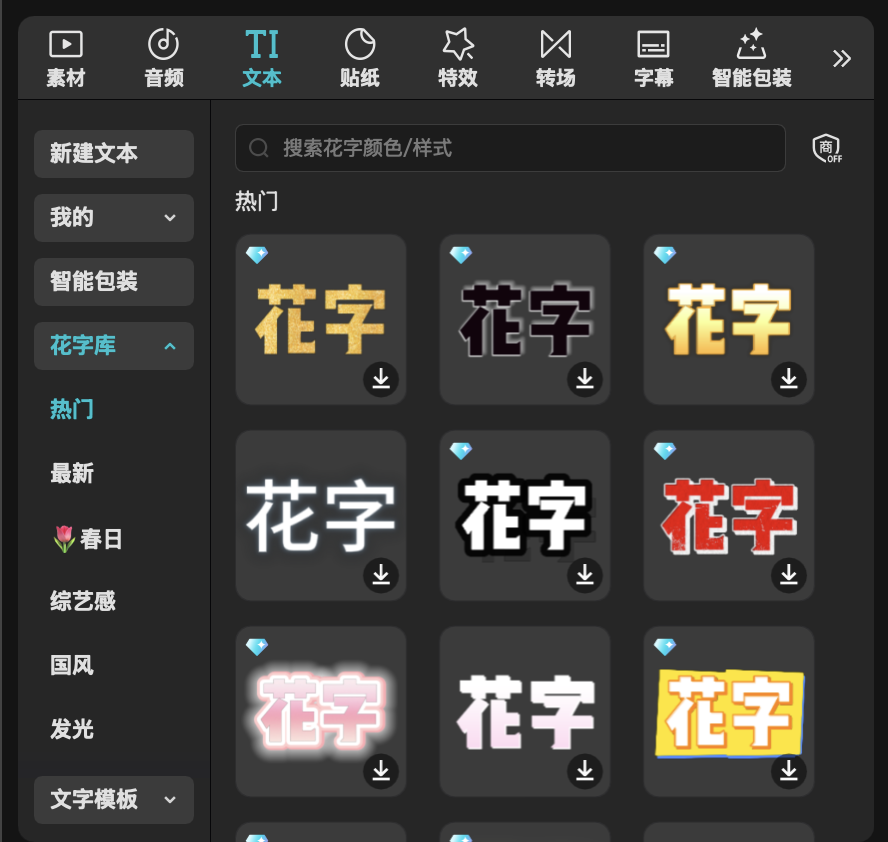Select the 最新 category
Viewport: 888px width, 842px height.
pos(72,473)
